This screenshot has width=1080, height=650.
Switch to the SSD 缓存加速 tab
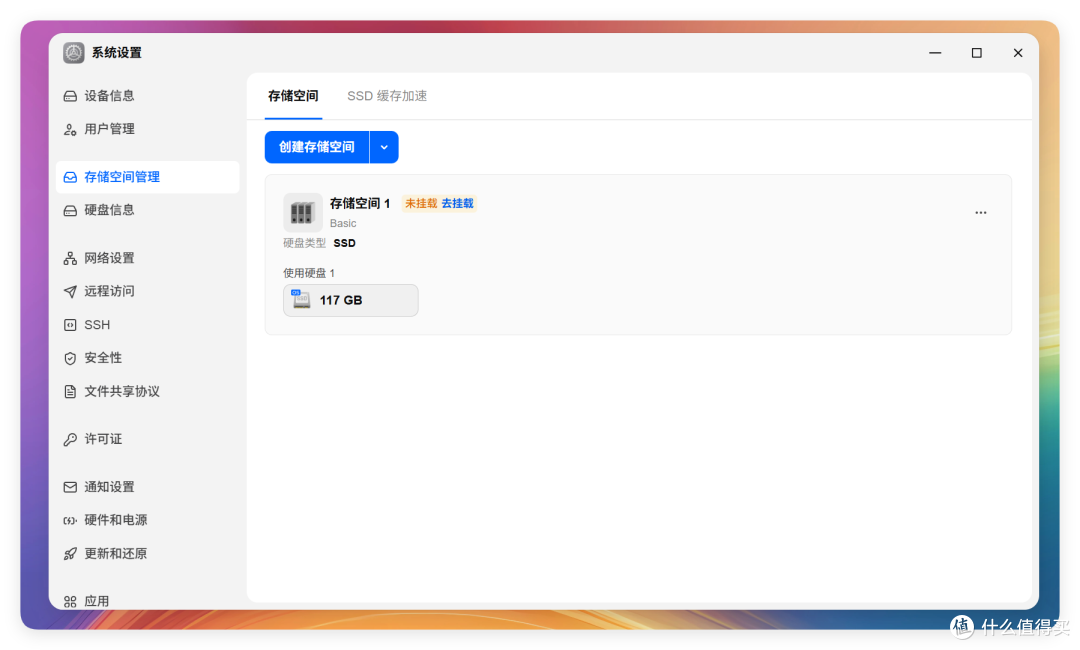[x=387, y=96]
